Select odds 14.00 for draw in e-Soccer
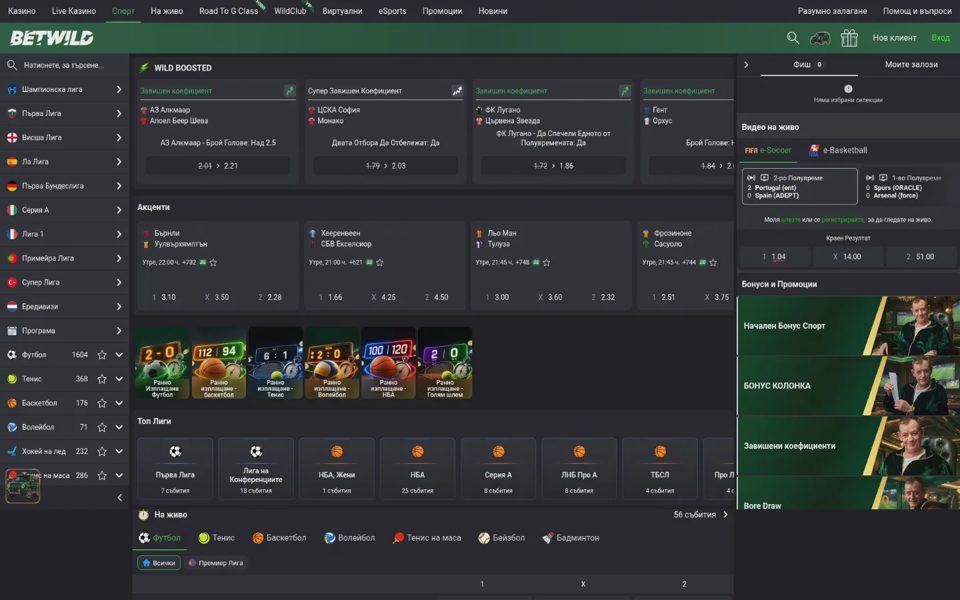Viewport: 960px width, 600px height. click(x=847, y=257)
